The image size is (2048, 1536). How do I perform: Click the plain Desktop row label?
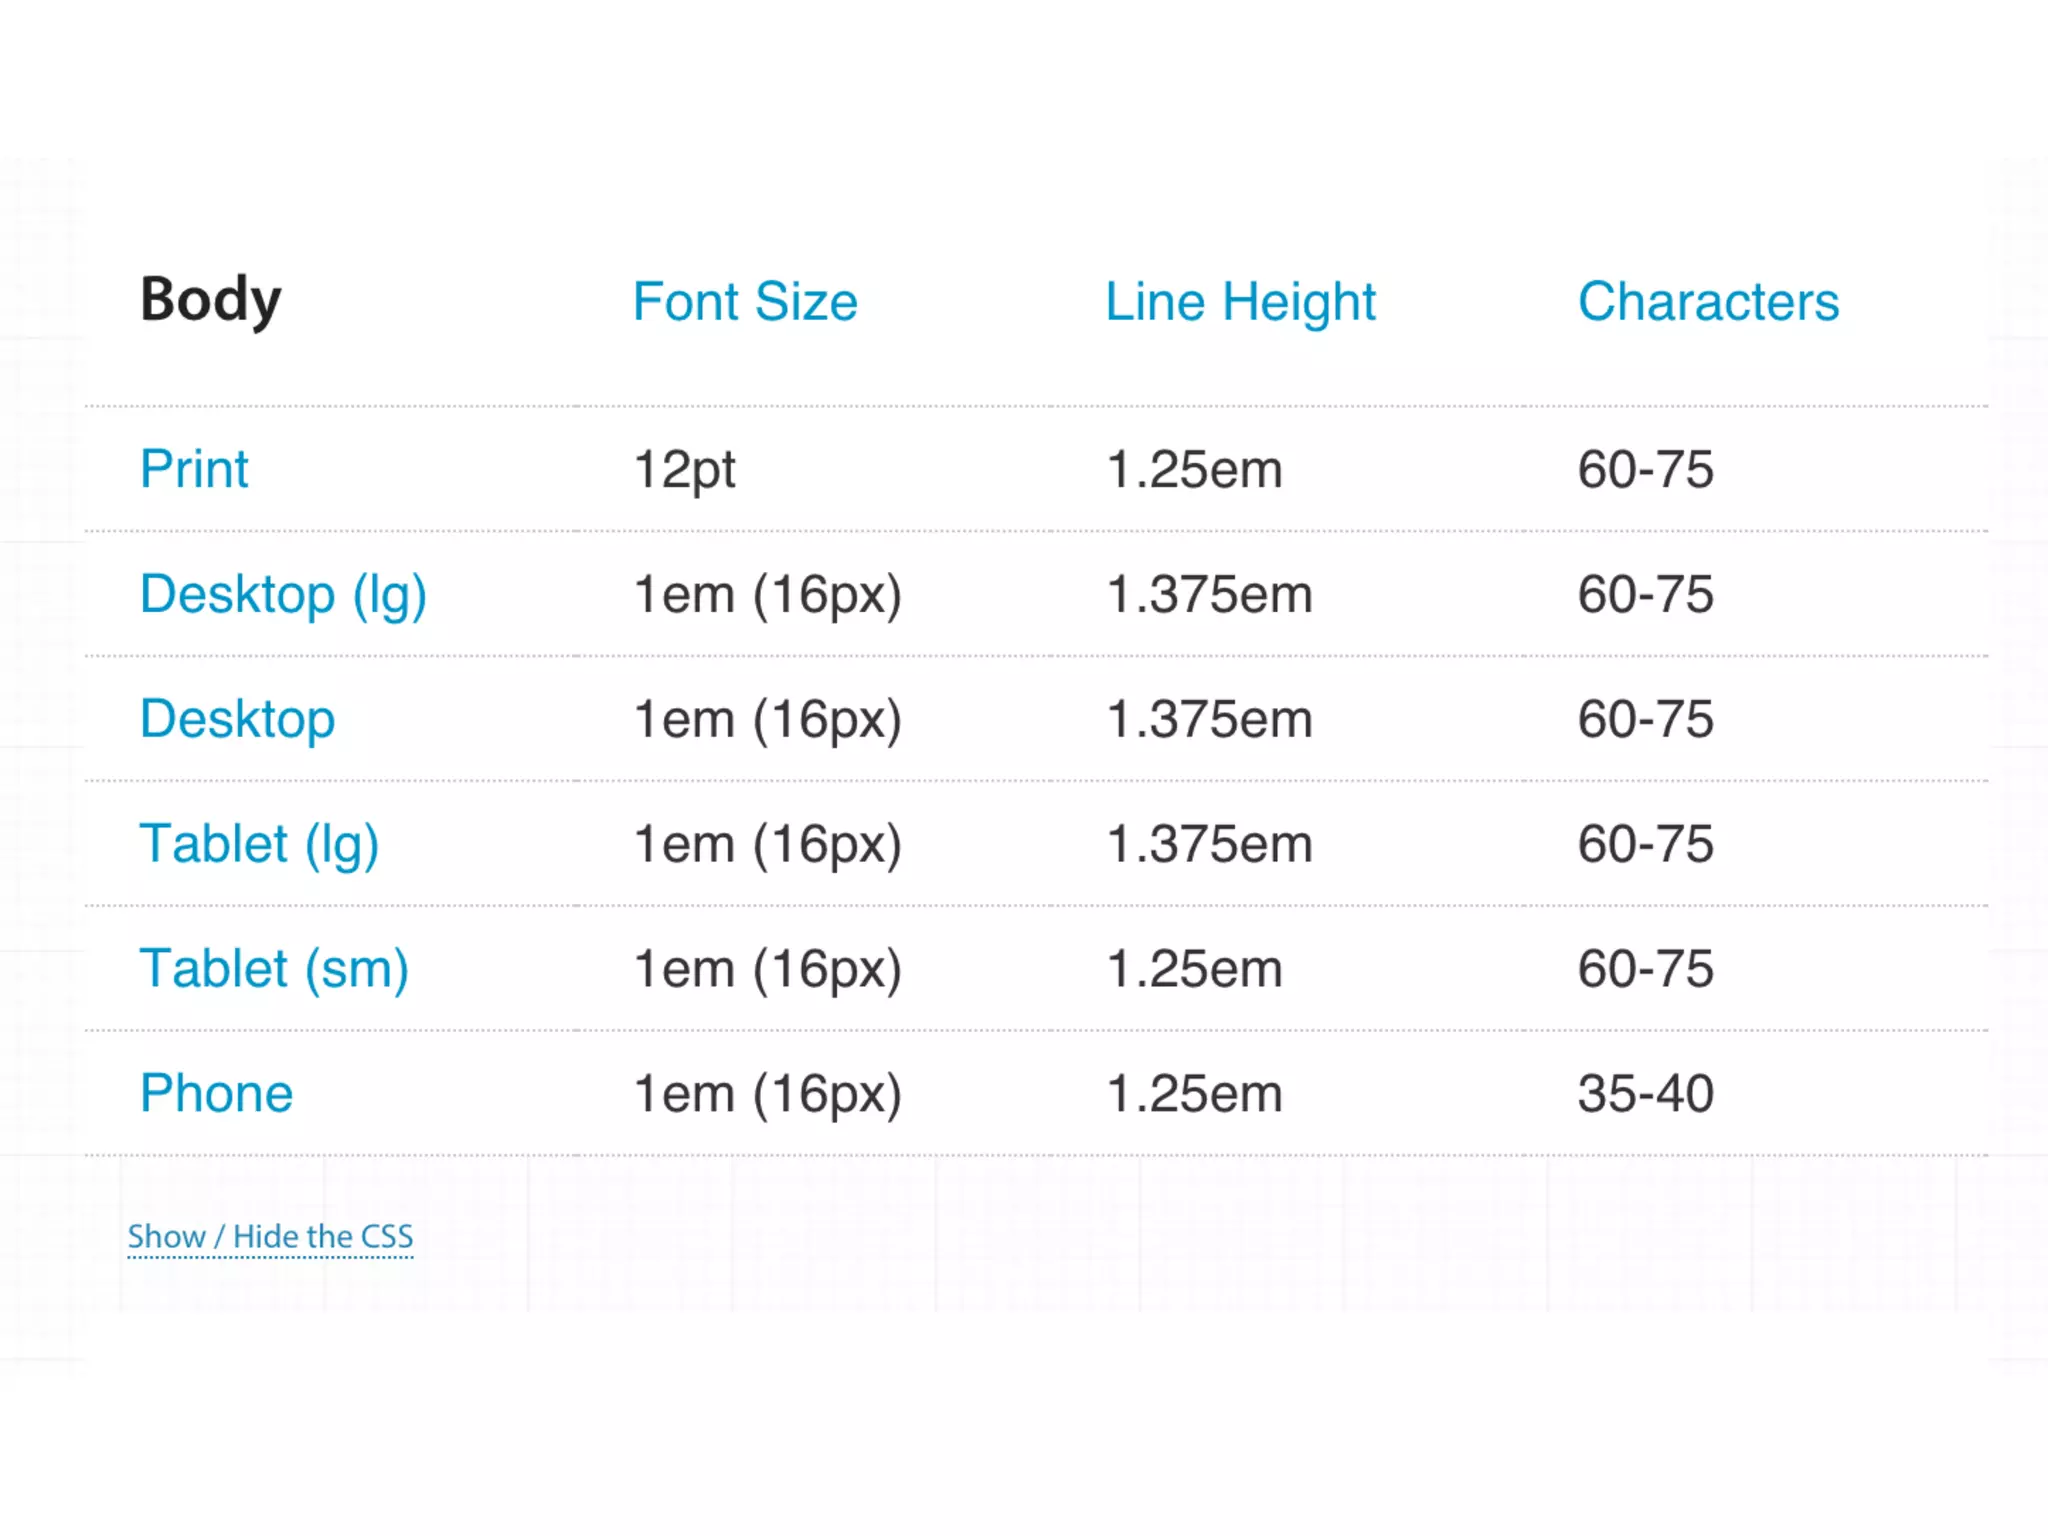coord(237,719)
